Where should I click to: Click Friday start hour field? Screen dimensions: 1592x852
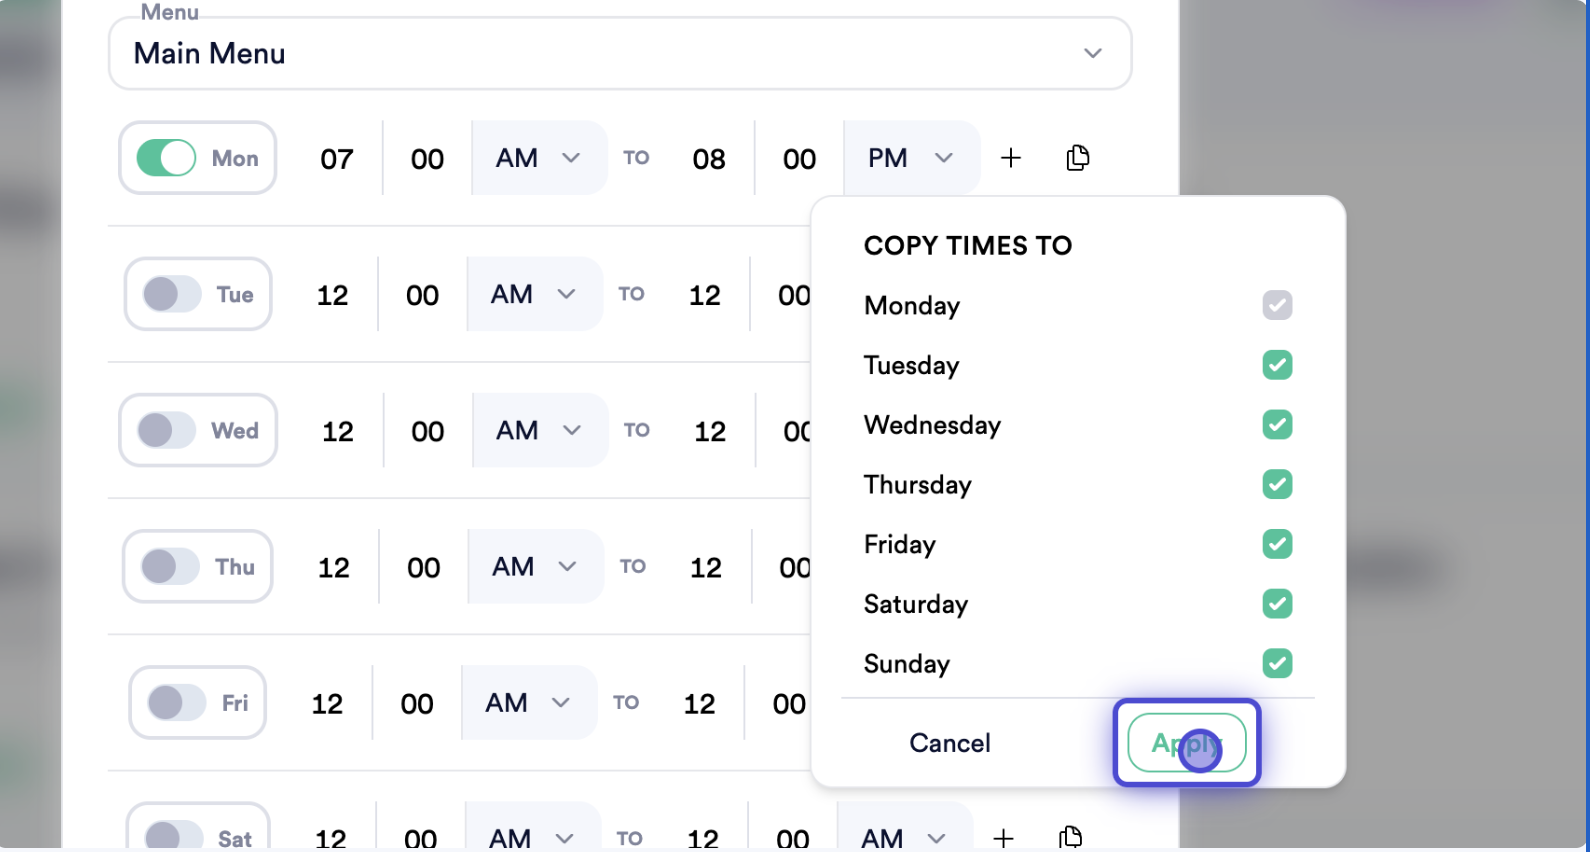pyautogui.click(x=327, y=703)
